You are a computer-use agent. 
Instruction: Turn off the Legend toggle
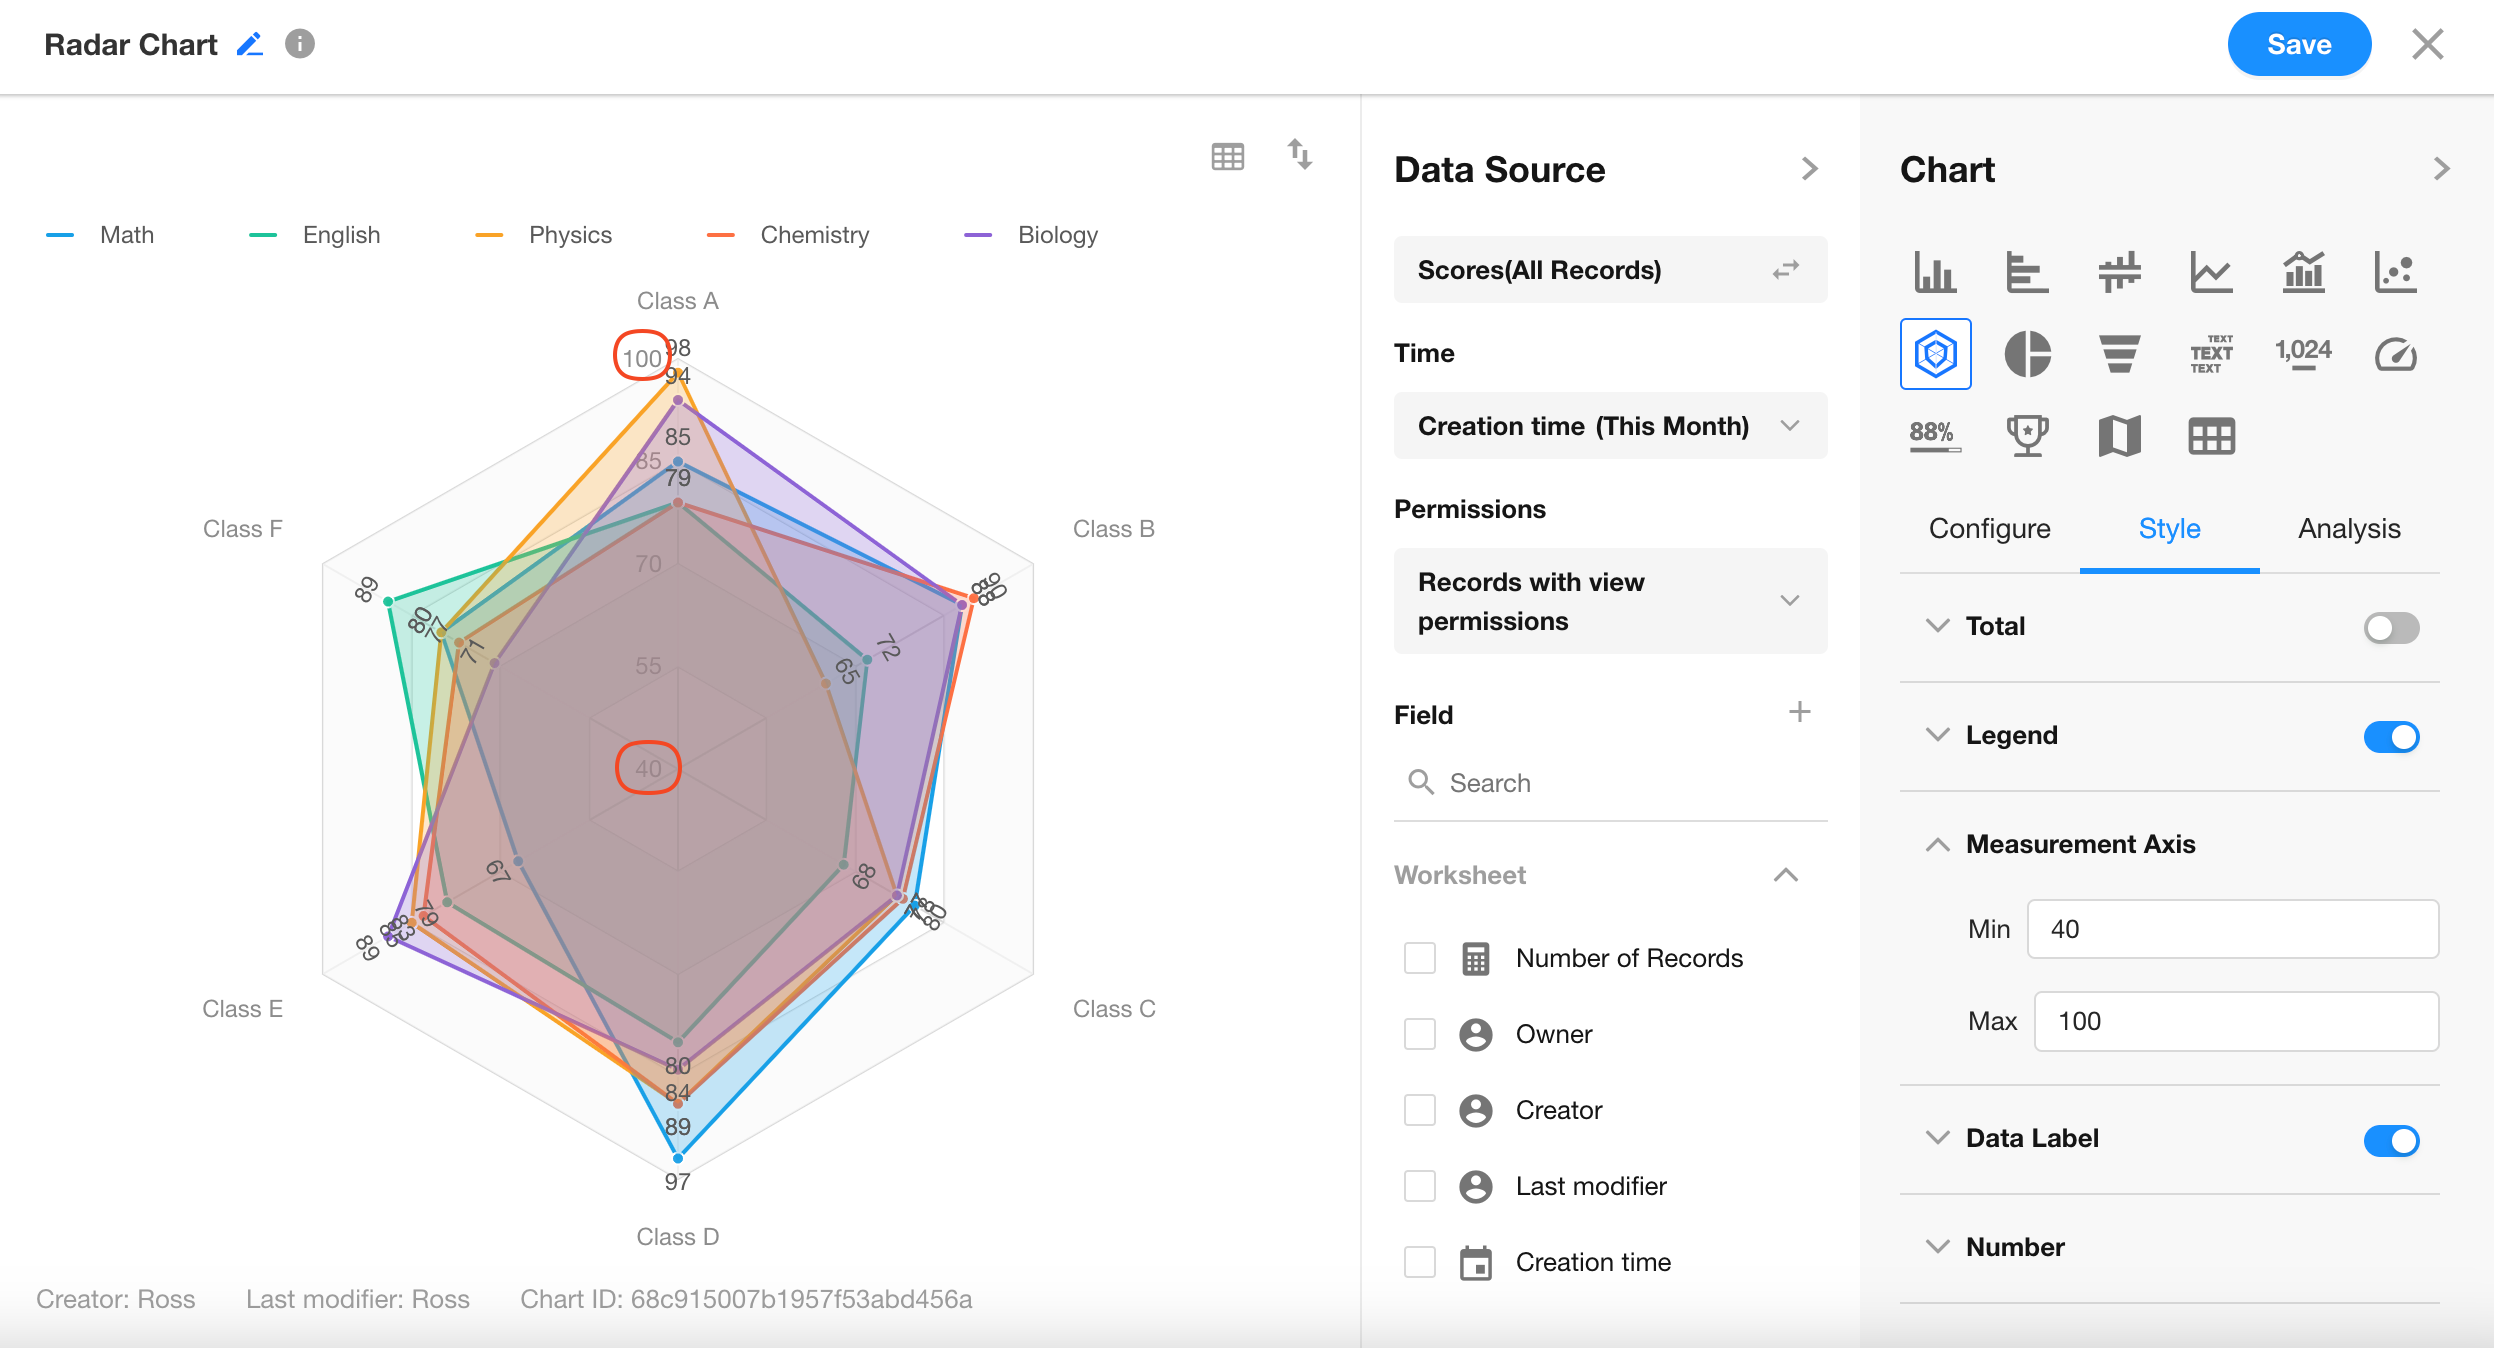2391,737
